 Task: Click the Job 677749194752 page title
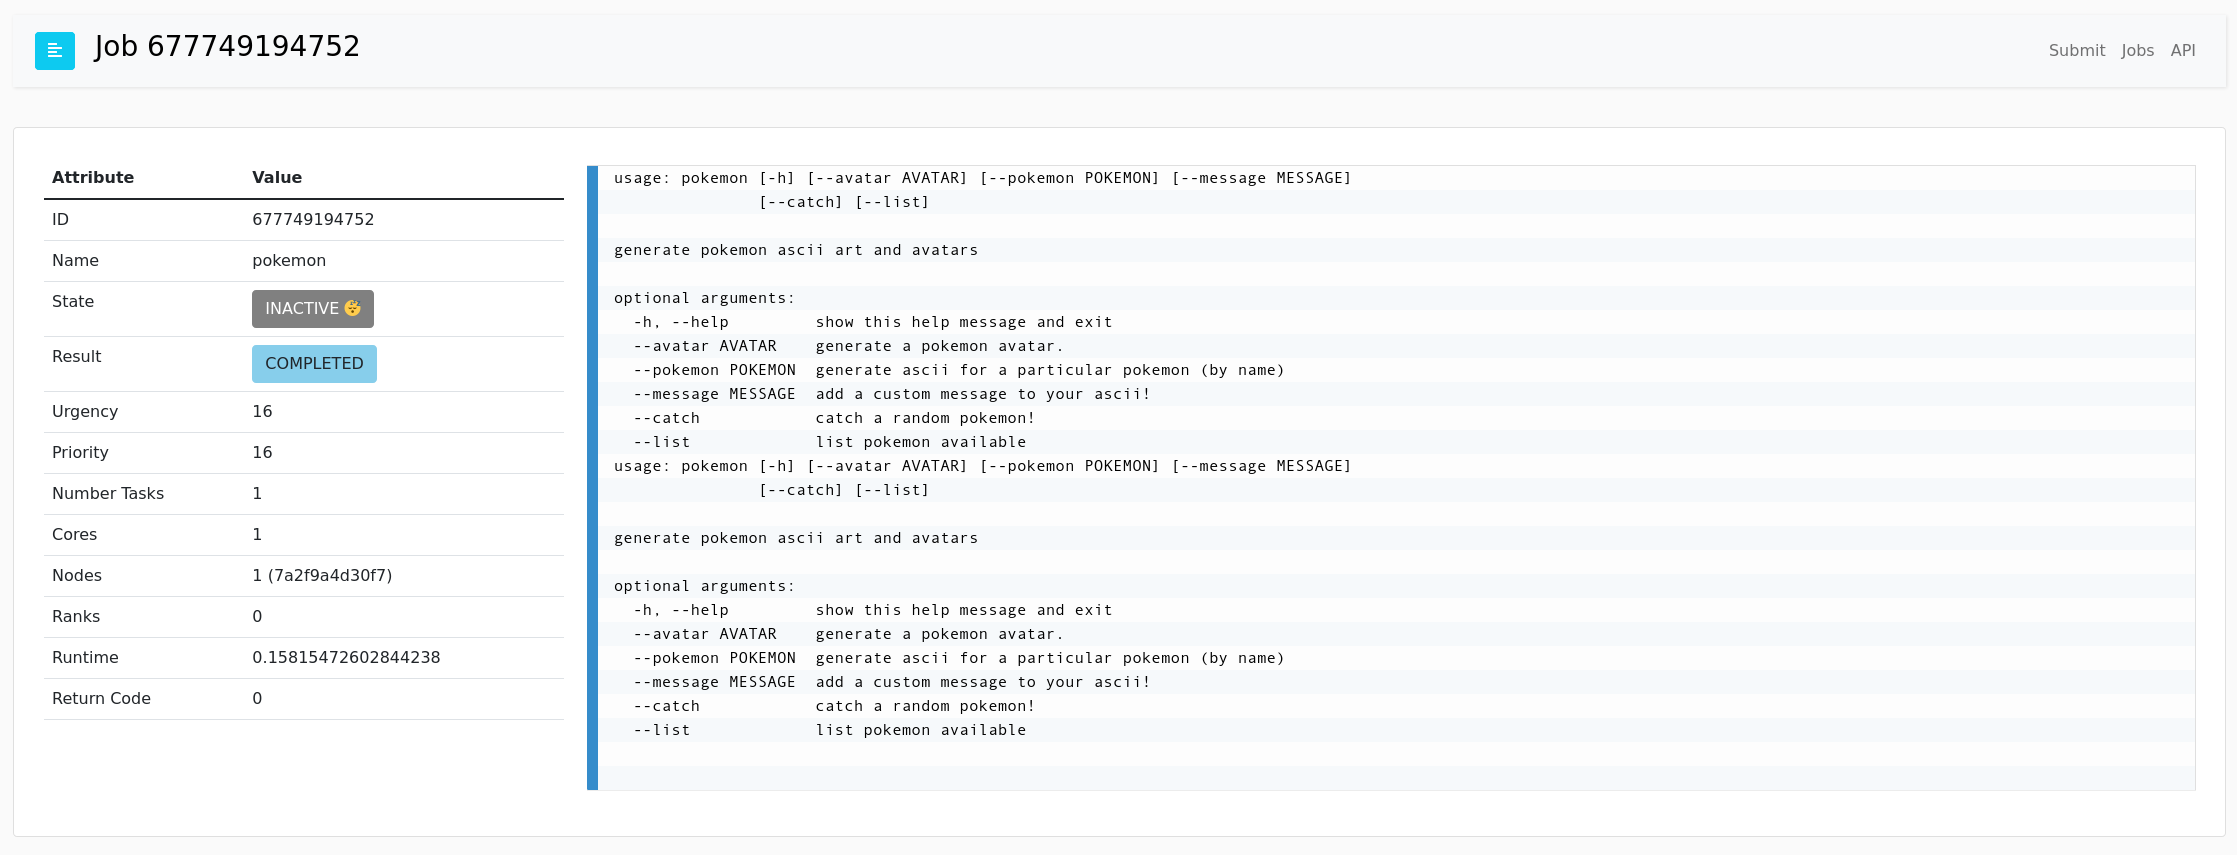[x=227, y=47]
